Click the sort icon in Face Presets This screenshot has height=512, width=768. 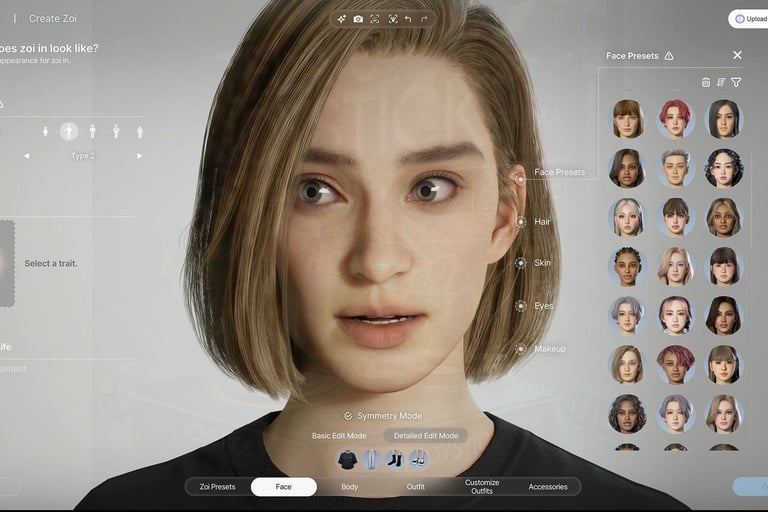point(721,82)
